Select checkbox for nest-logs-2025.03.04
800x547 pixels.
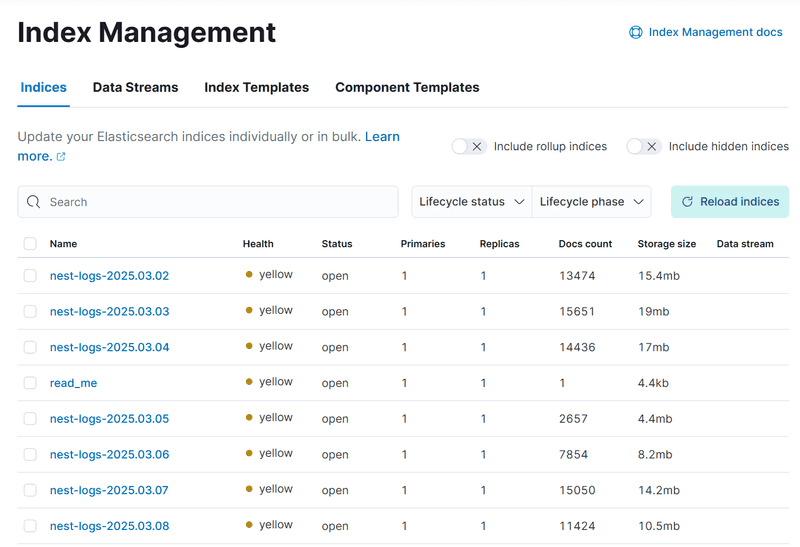pyautogui.click(x=30, y=347)
